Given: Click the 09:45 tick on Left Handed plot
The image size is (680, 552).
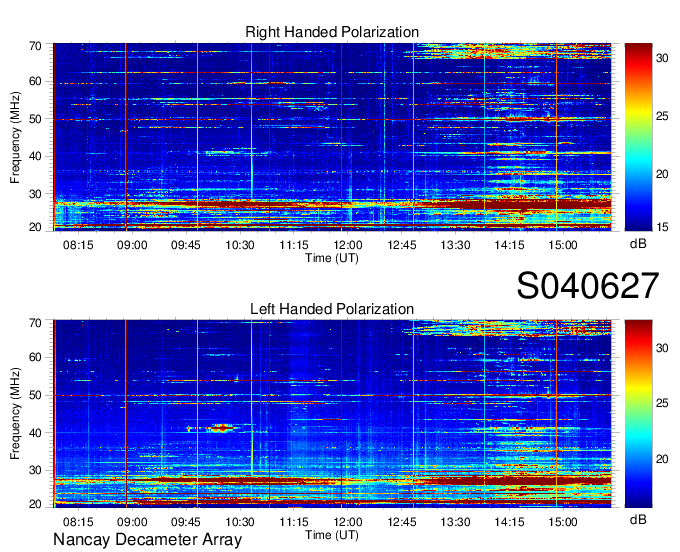Looking at the screenshot, I should coord(186,522).
